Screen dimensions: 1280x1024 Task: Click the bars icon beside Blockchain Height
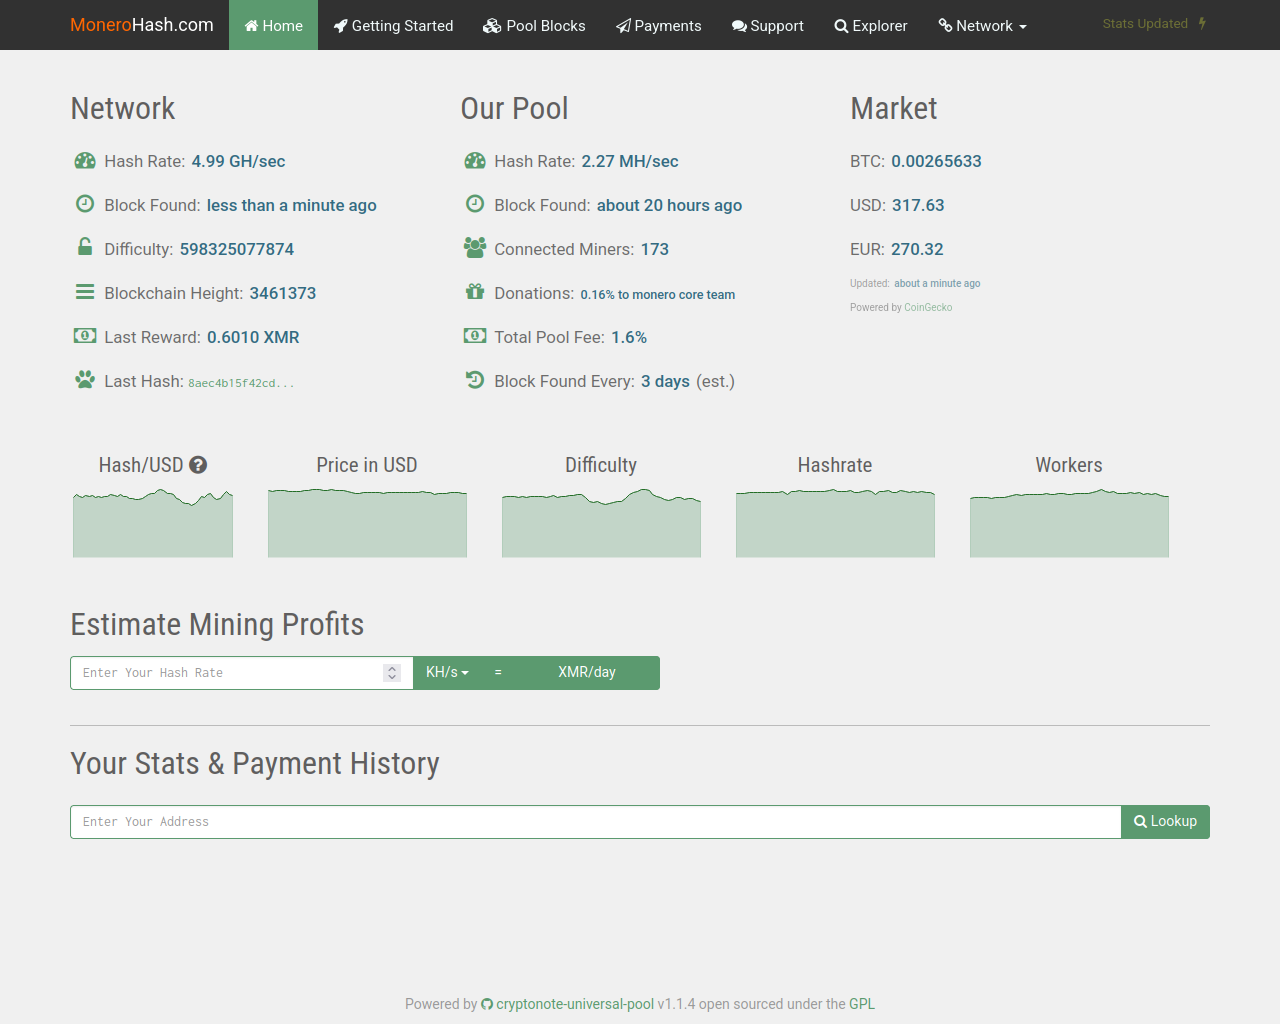[85, 292]
